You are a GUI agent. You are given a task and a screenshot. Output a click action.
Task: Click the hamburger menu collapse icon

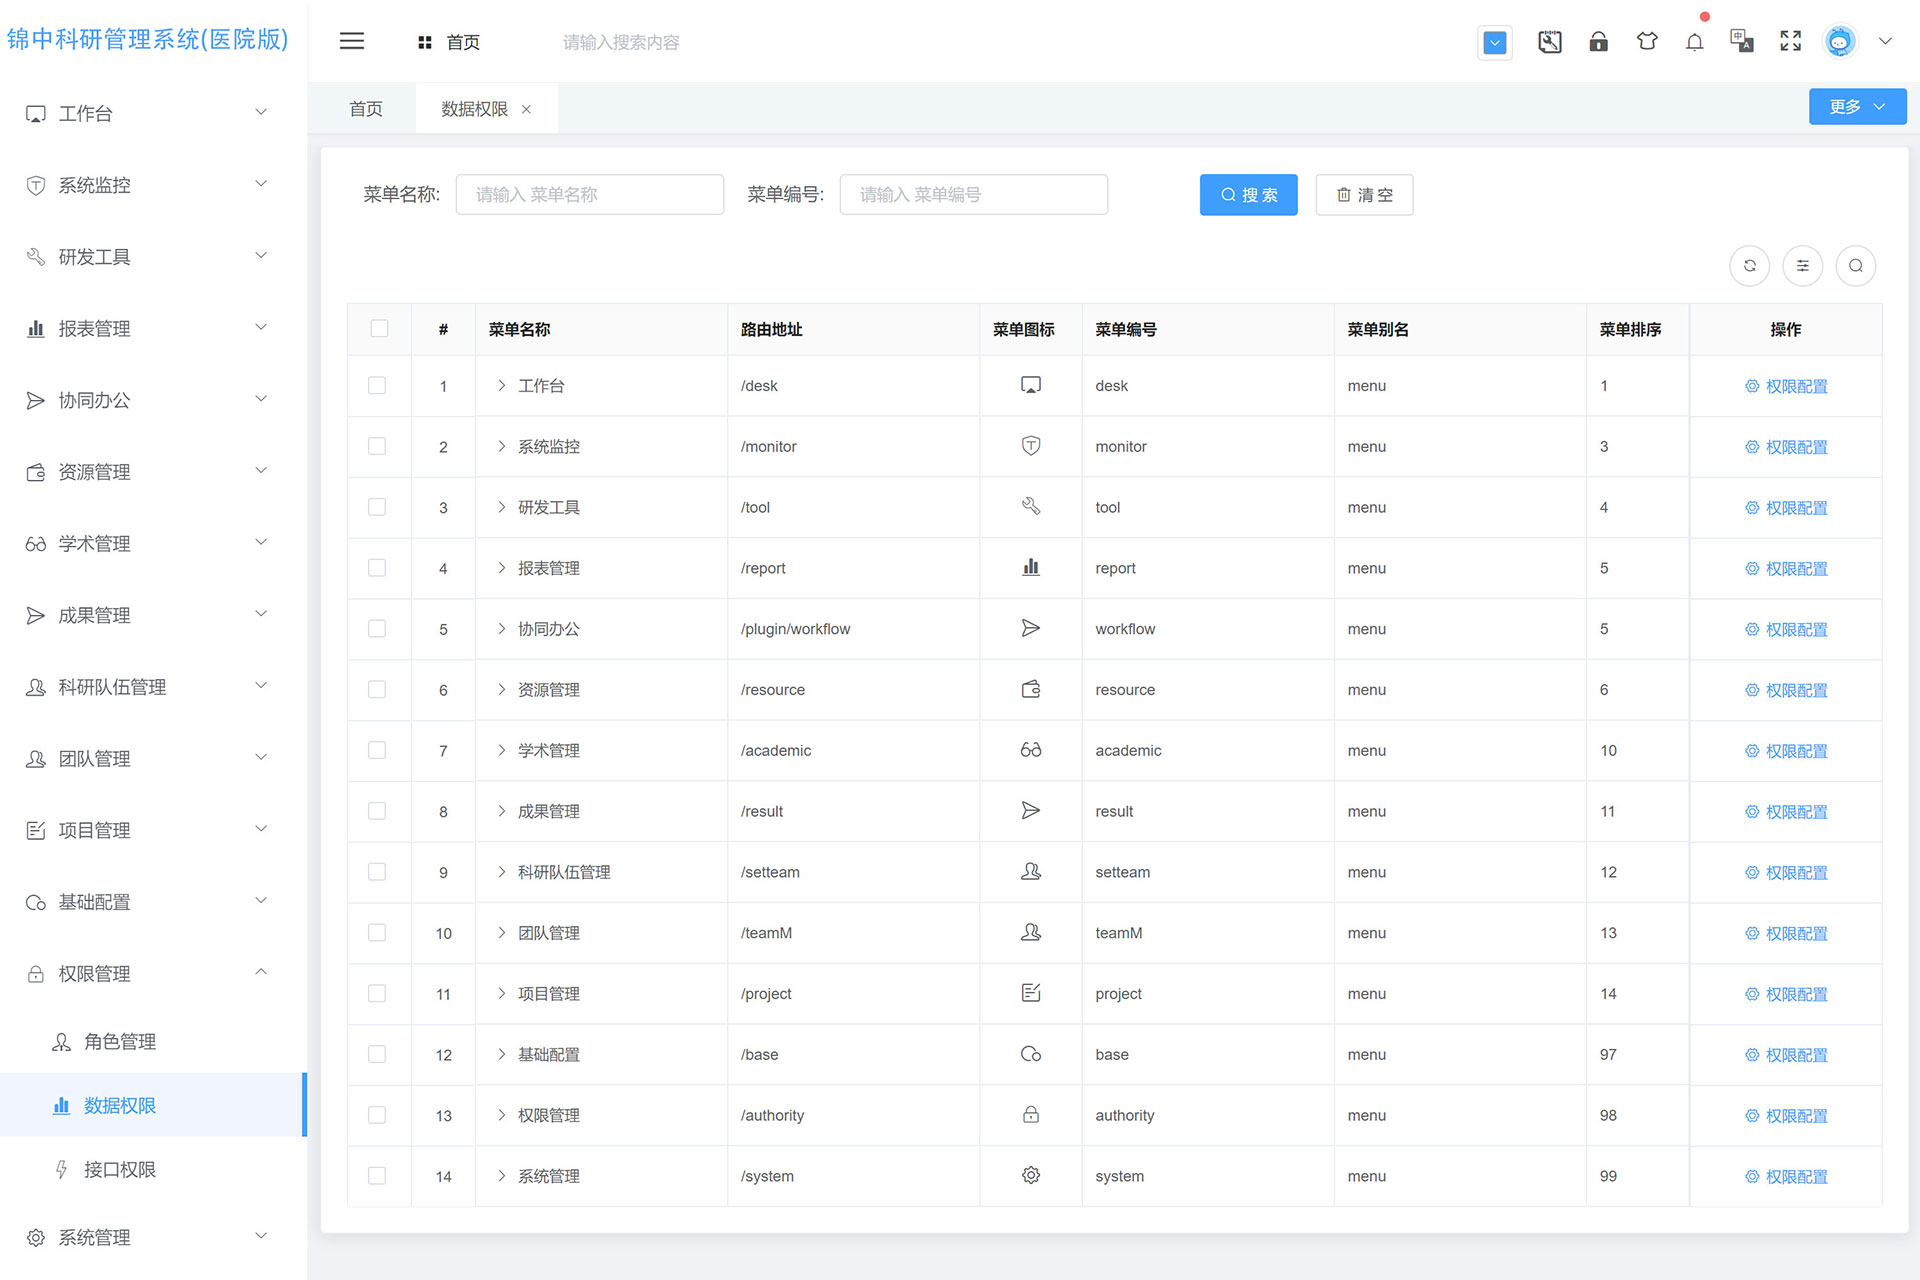coord(352,42)
